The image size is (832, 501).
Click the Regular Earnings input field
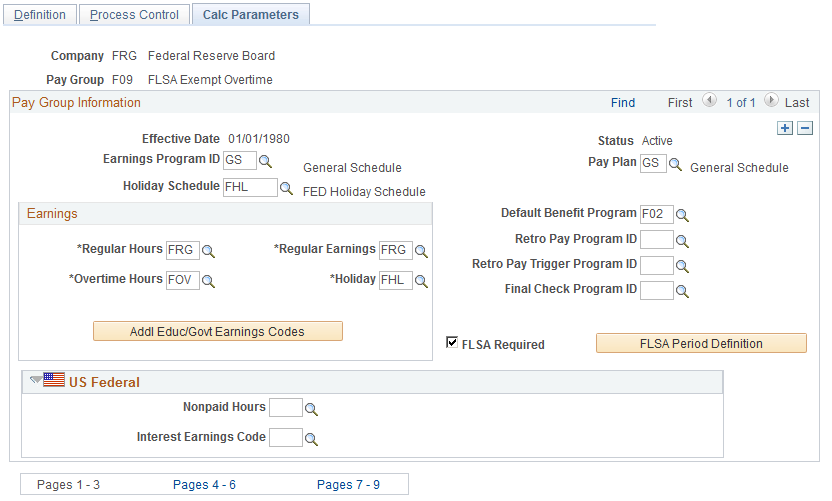pyautogui.click(x=396, y=250)
